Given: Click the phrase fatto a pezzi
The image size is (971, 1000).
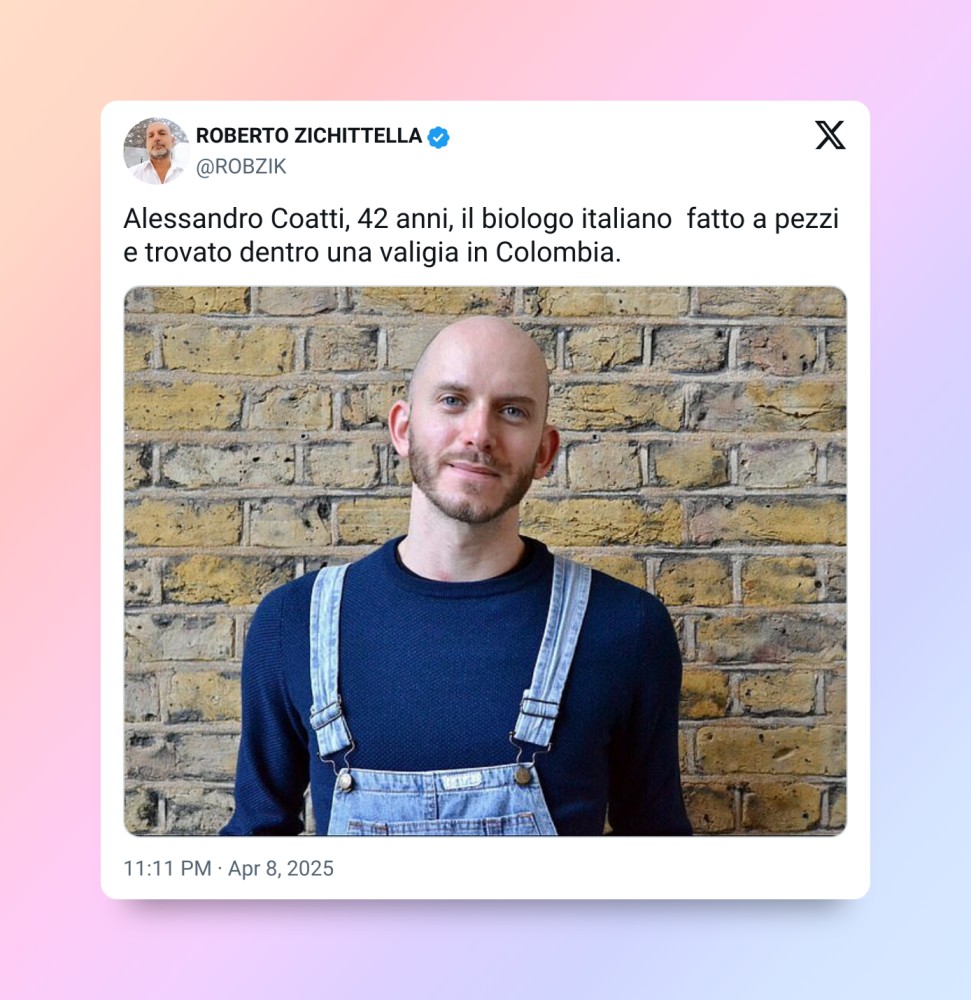Looking at the screenshot, I should [x=763, y=219].
